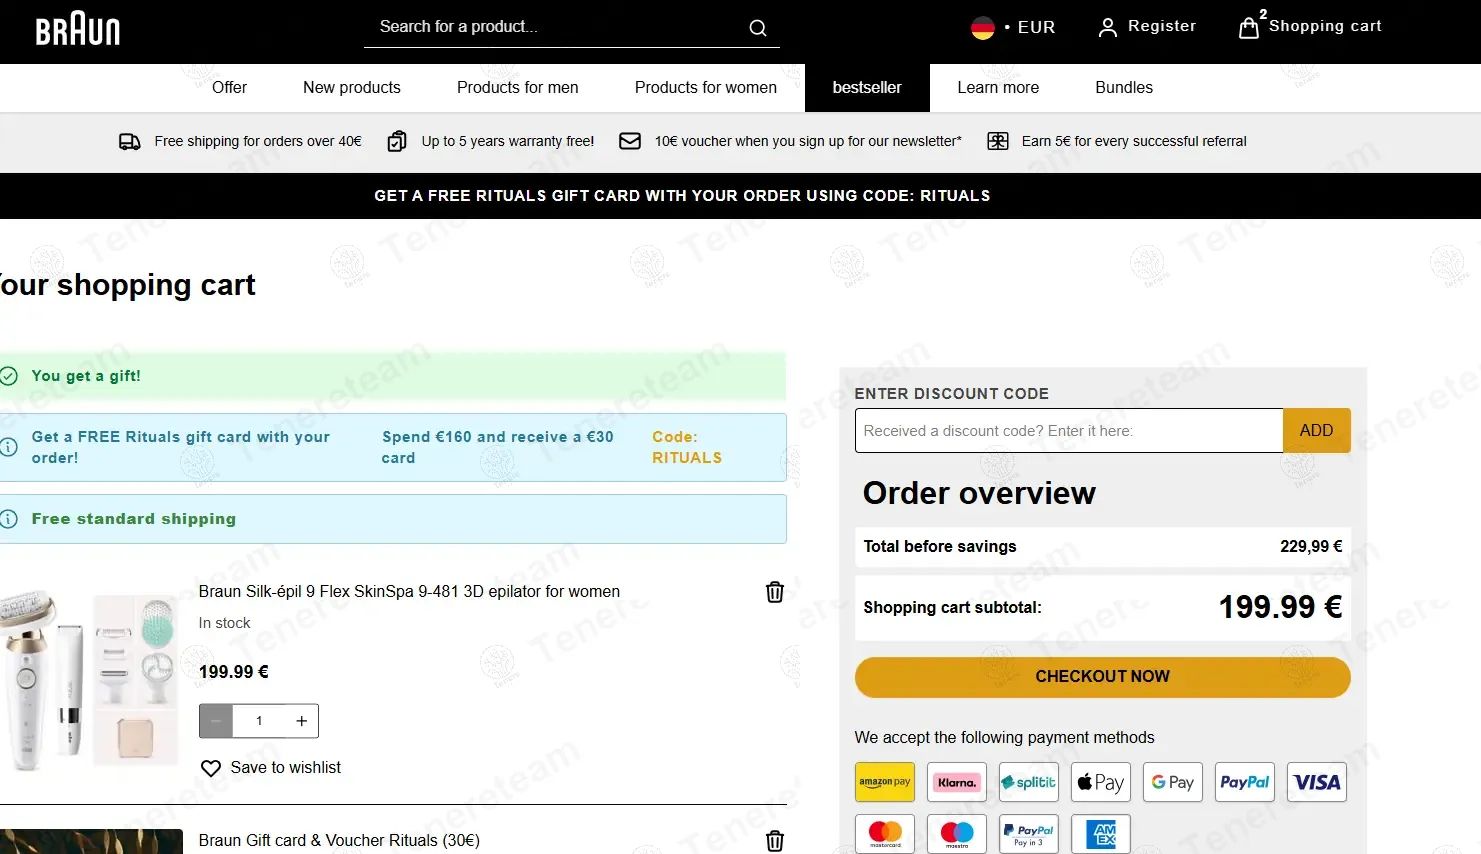The image size is (1481, 854).
Task: Click the Register link
Action: pyautogui.click(x=1162, y=26)
